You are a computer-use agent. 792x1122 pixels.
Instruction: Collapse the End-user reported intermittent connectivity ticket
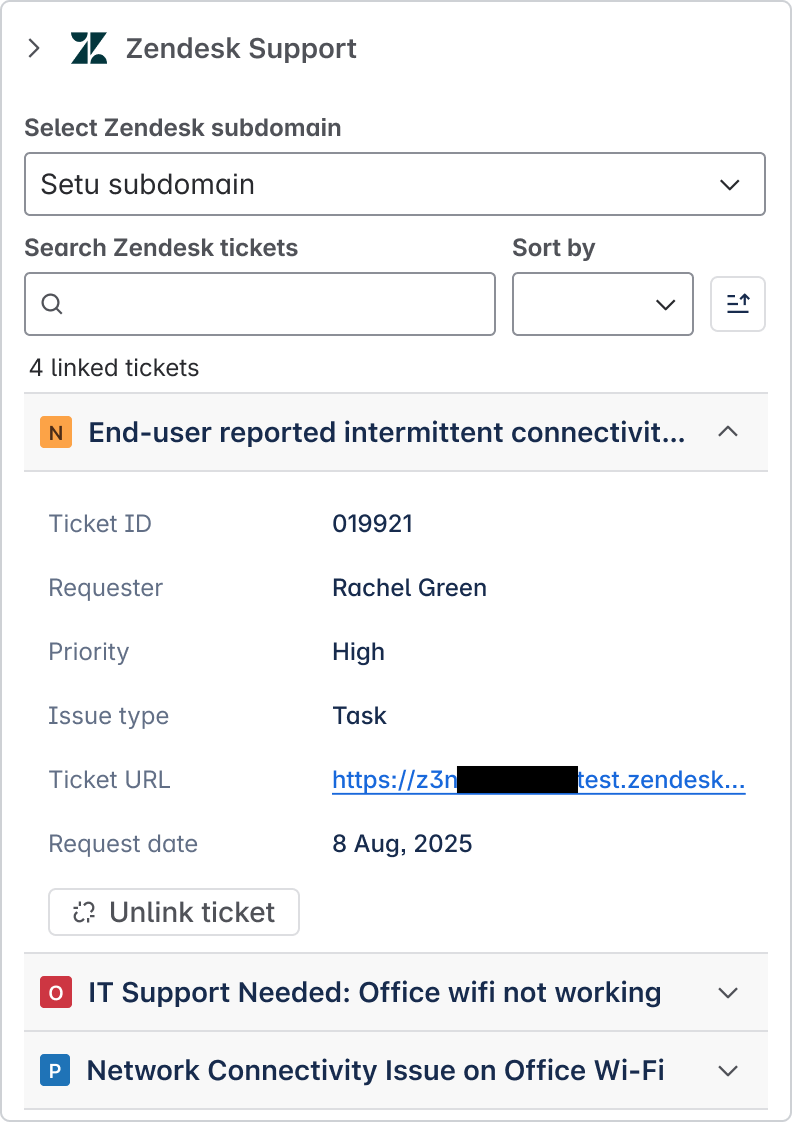(x=728, y=432)
